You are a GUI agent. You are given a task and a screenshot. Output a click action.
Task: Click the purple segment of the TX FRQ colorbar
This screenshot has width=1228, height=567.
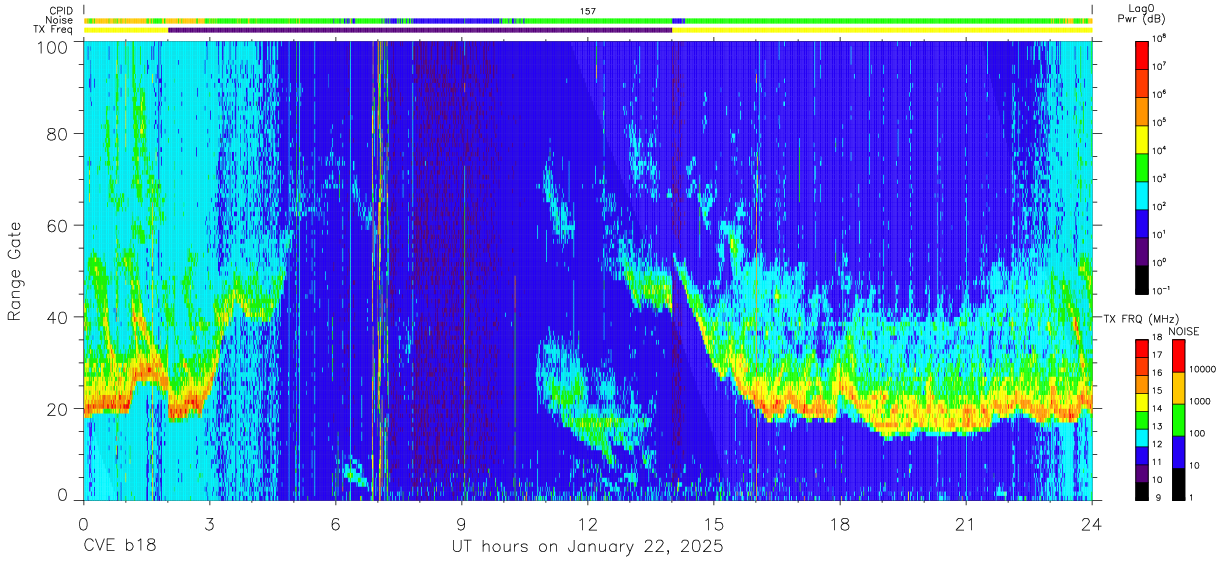point(1141,474)
